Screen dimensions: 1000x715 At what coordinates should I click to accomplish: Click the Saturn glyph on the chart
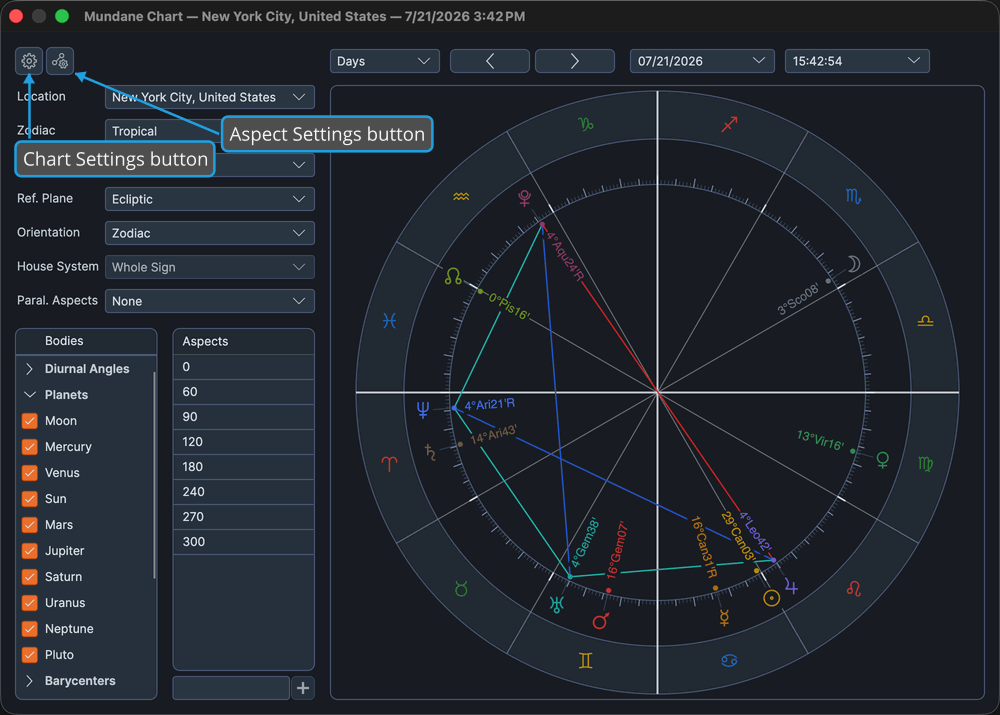point(430,452)
